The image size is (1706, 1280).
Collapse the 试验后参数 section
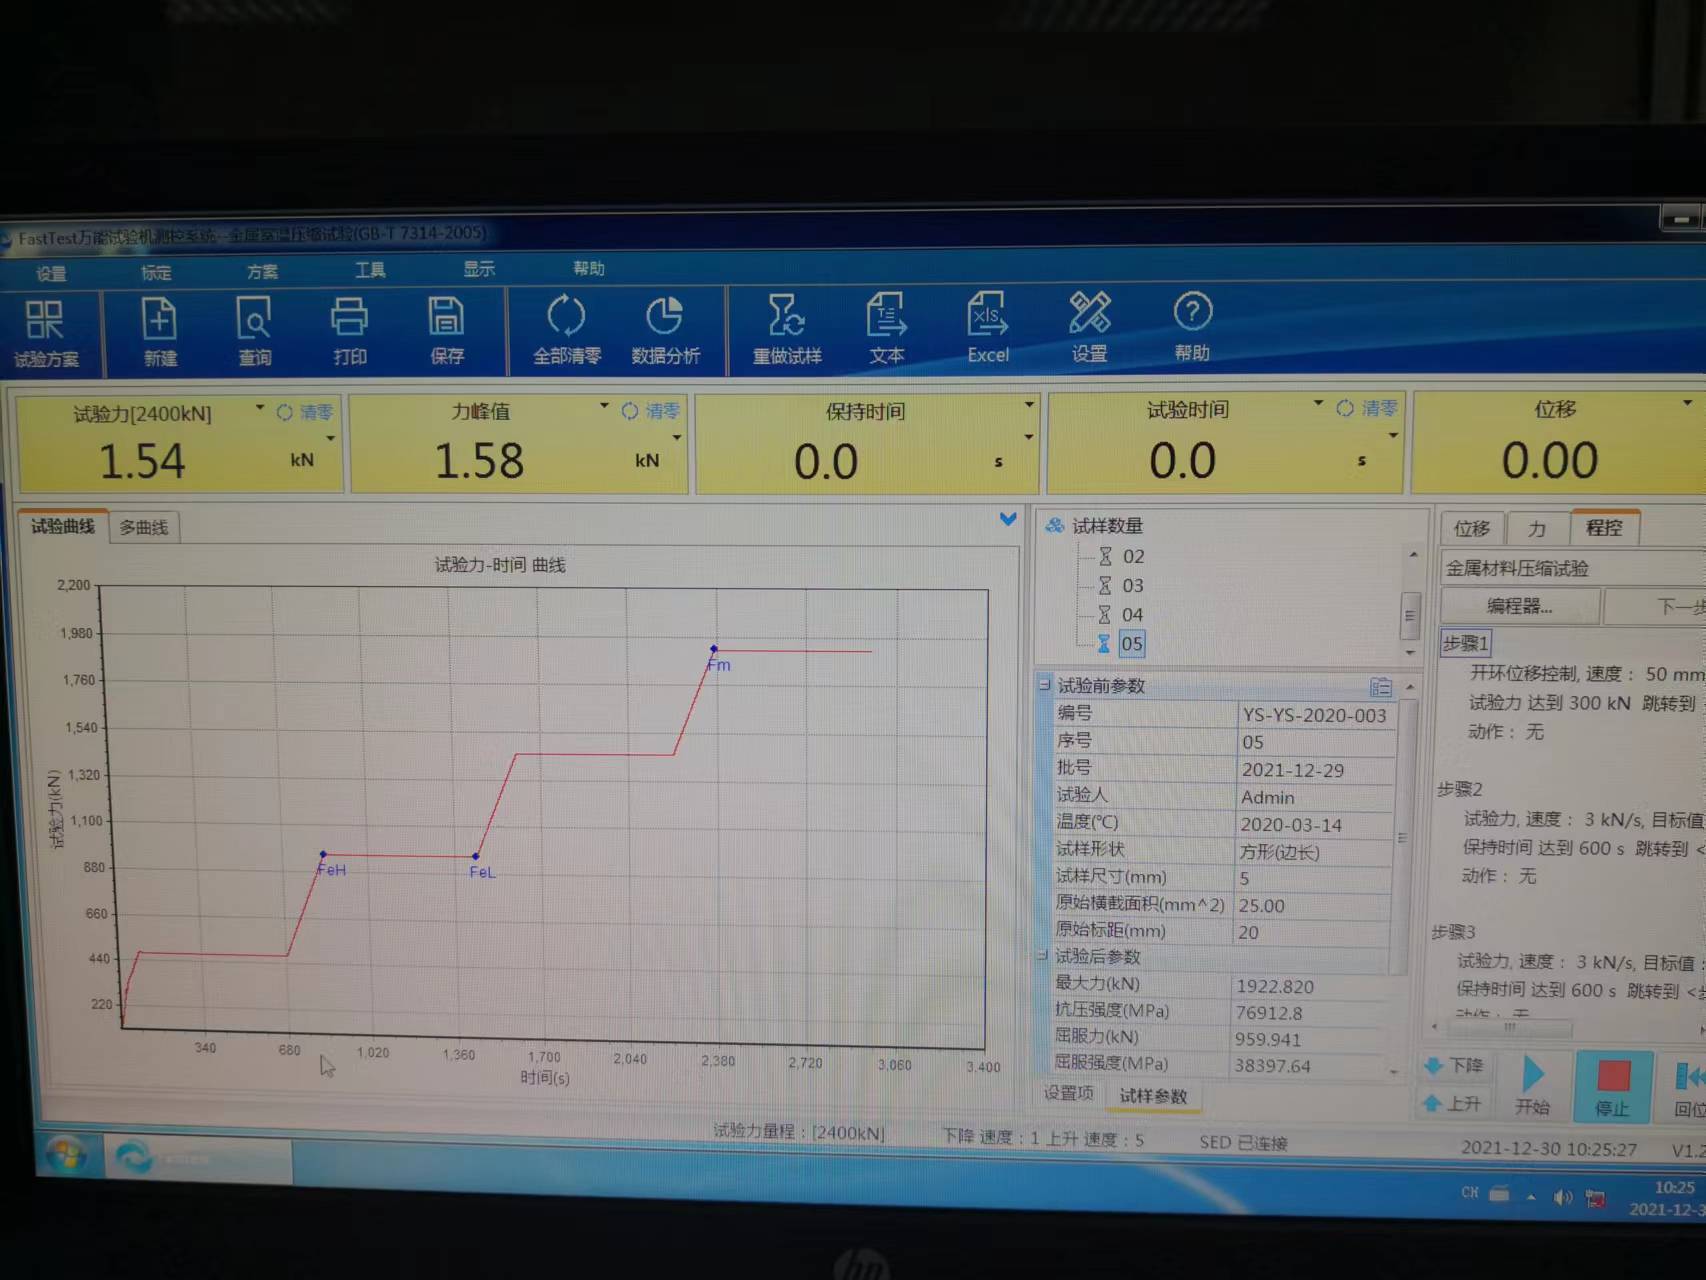pos(1042,956)
